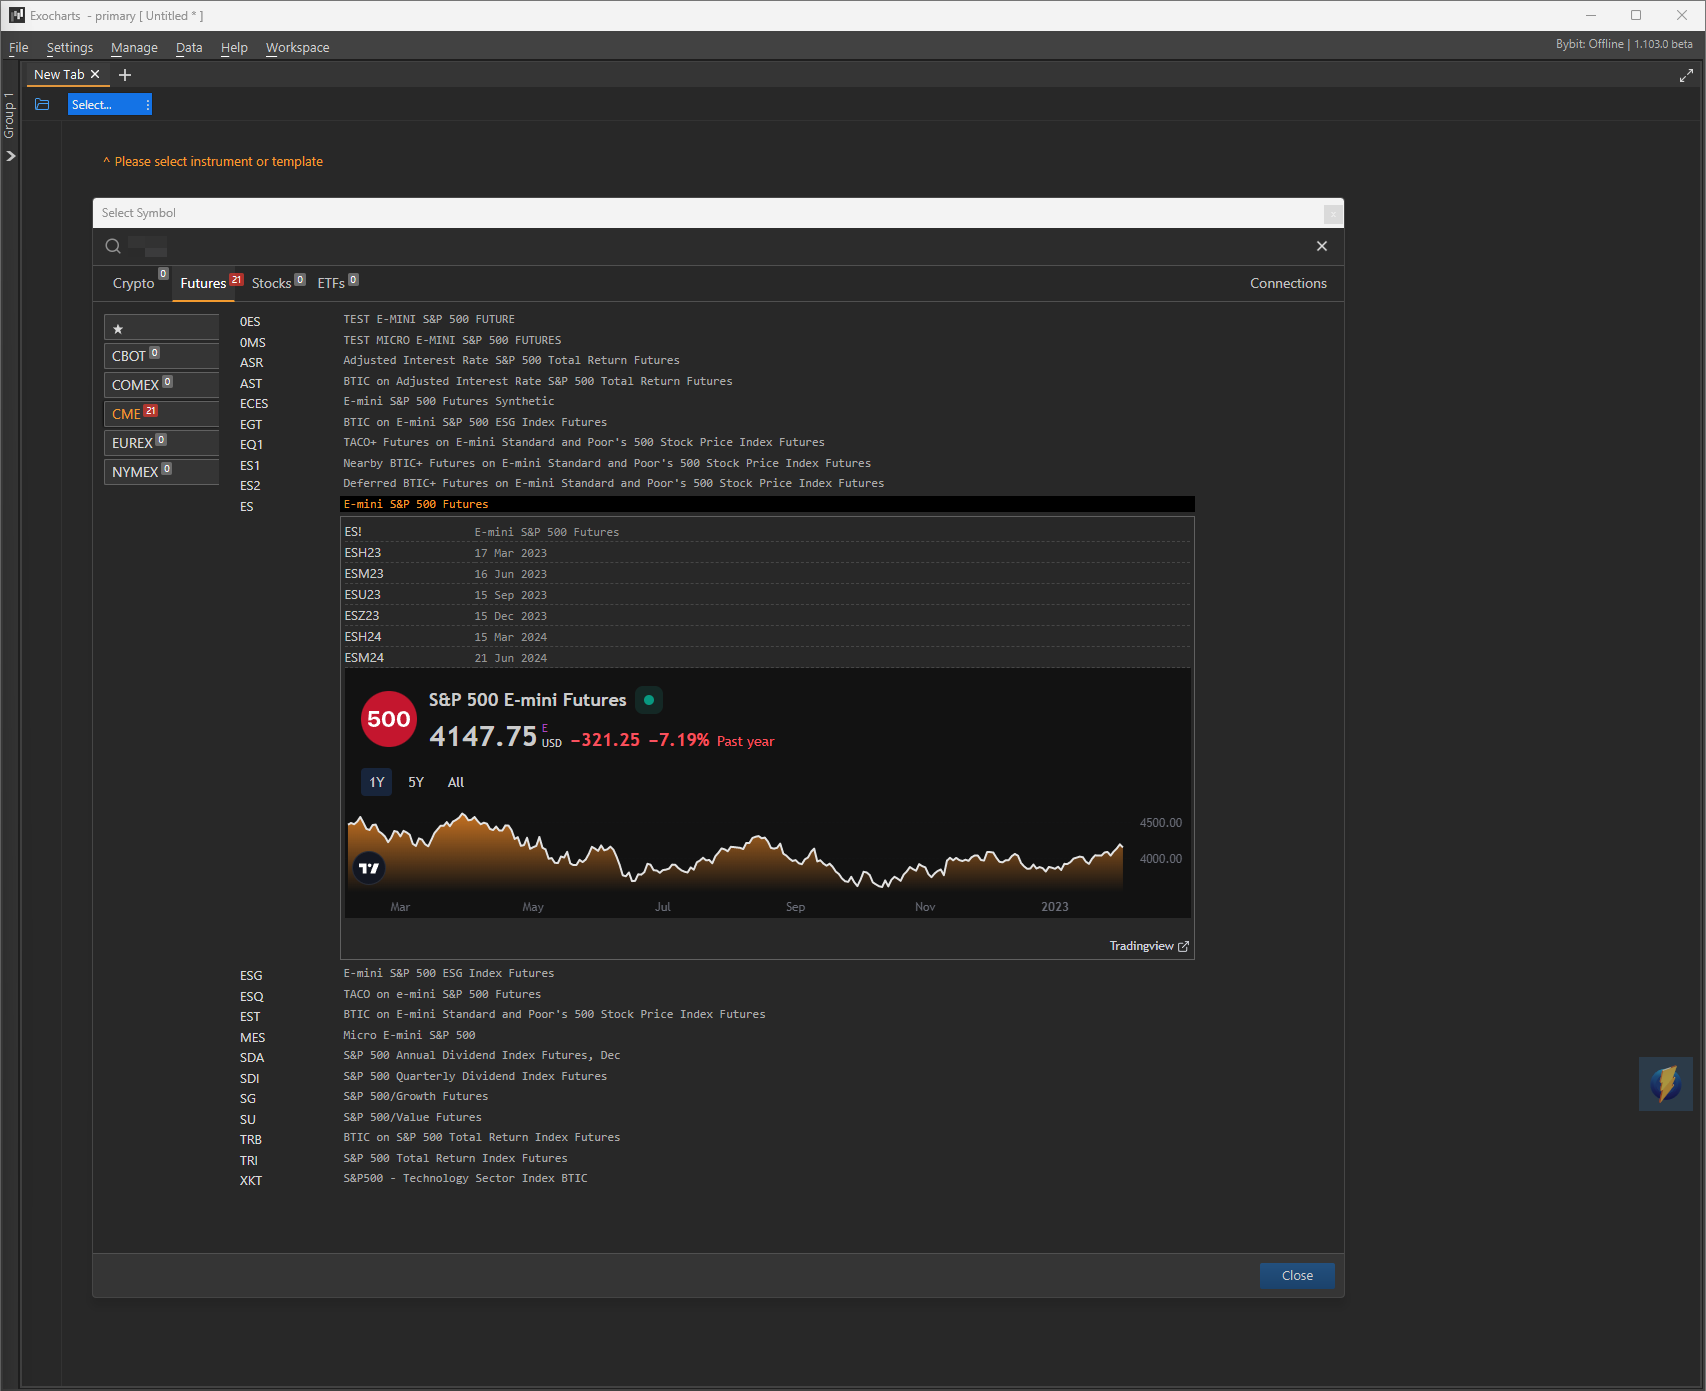The height and width of the screenshot is (1391, 1706).
Task: Open favorites star filter
Action: 161,328
